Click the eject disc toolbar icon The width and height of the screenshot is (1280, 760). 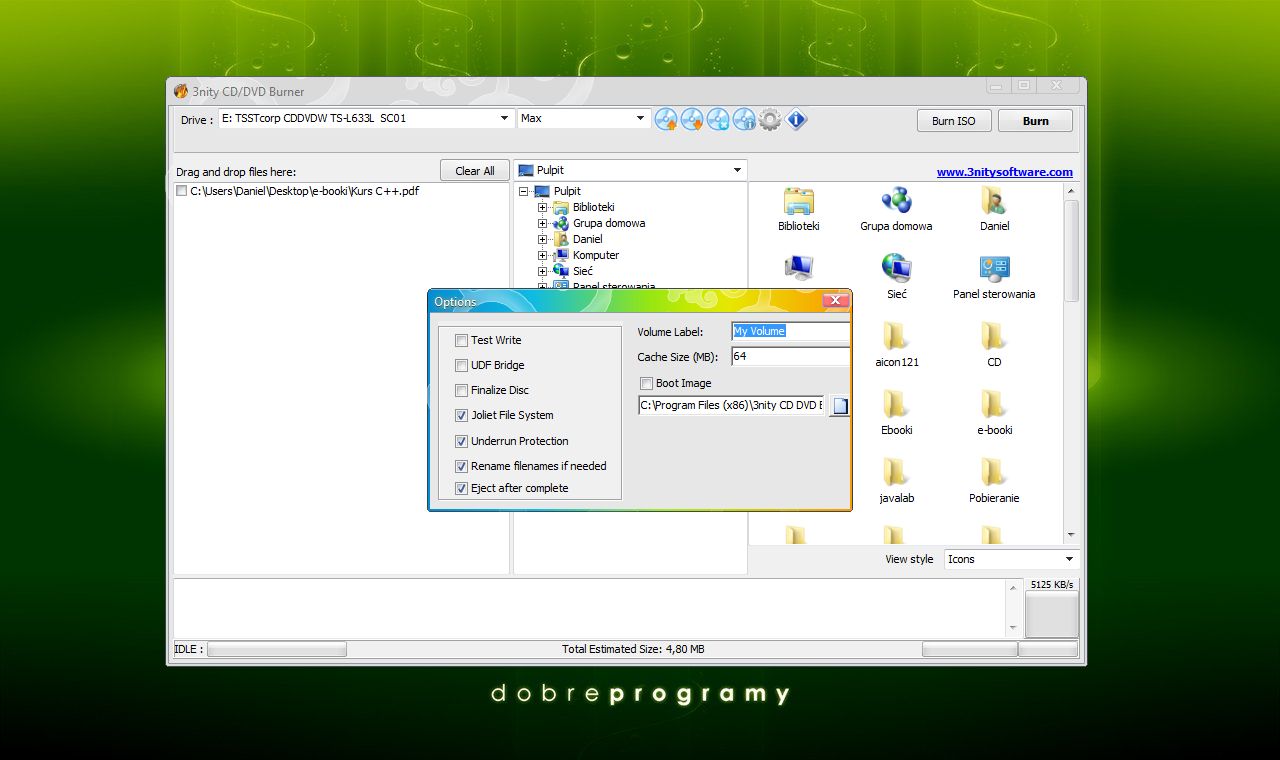click(666, 120)
